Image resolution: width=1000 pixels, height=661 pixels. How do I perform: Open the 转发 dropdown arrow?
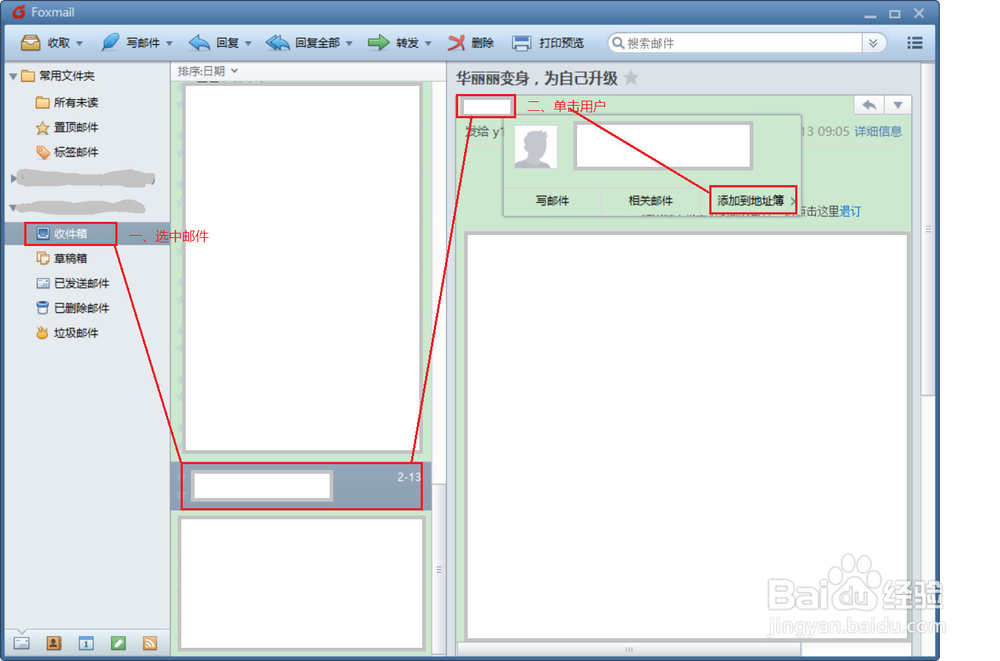click(x=429, y=43)
